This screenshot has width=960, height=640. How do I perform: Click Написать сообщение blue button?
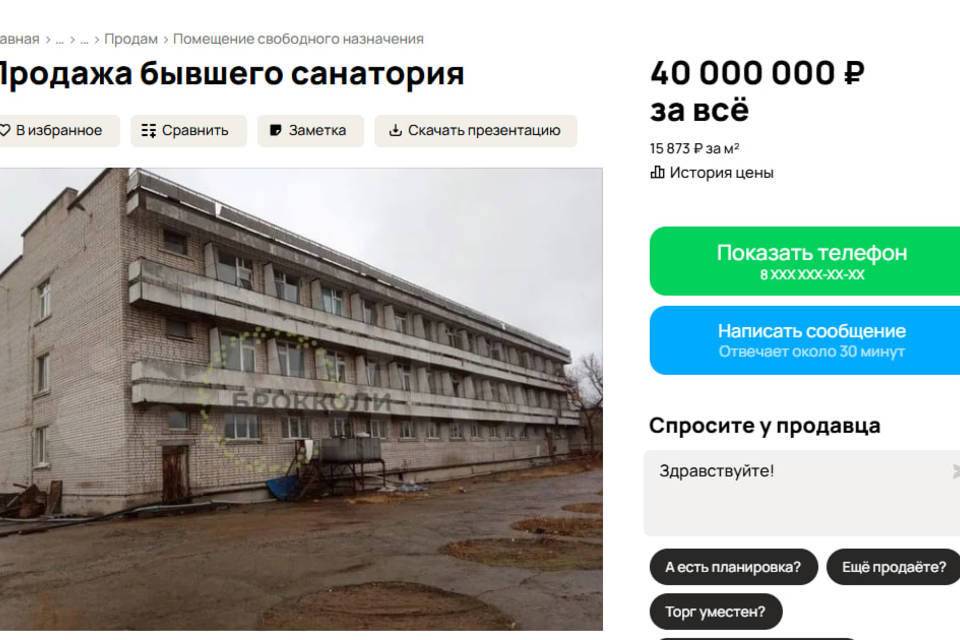click(x=805, y=340)
